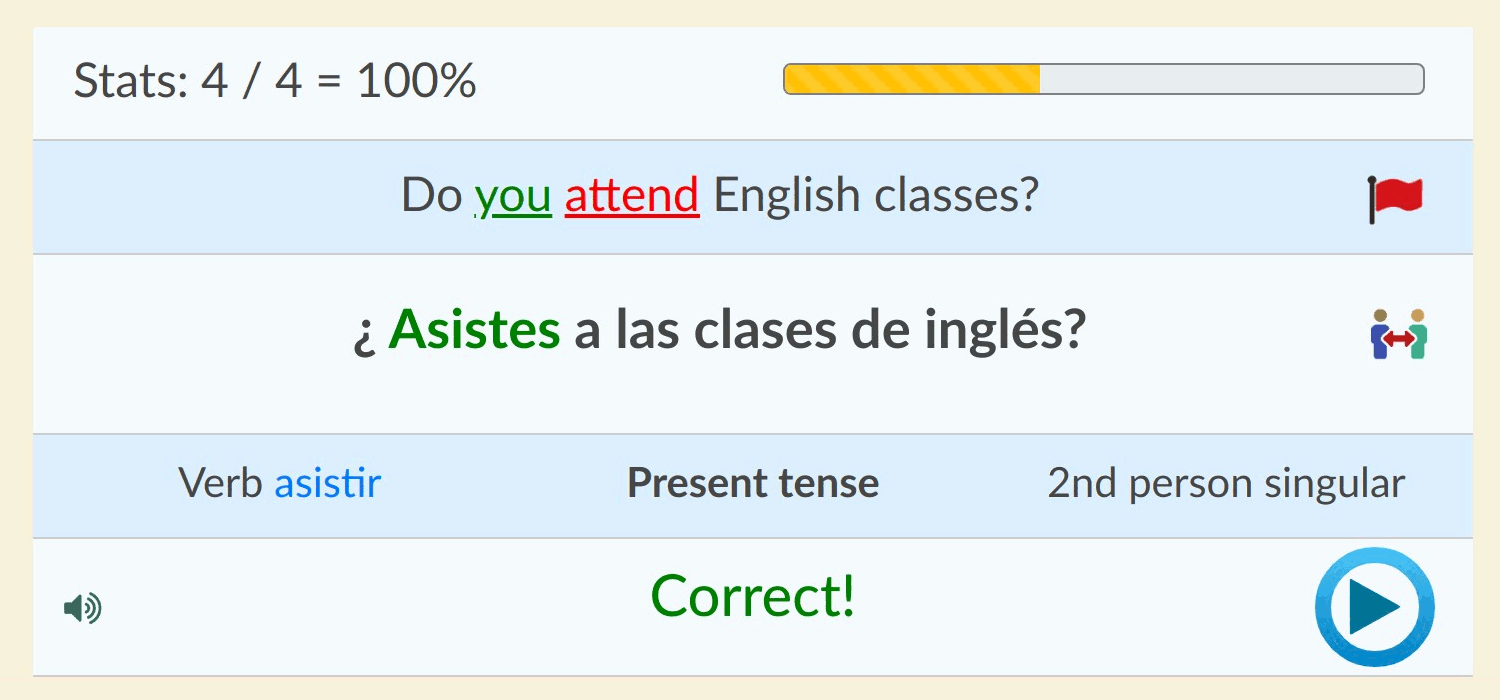
Task: Flag the sentence 'Do you attend English classes?'
Action: click(1397, 196)
